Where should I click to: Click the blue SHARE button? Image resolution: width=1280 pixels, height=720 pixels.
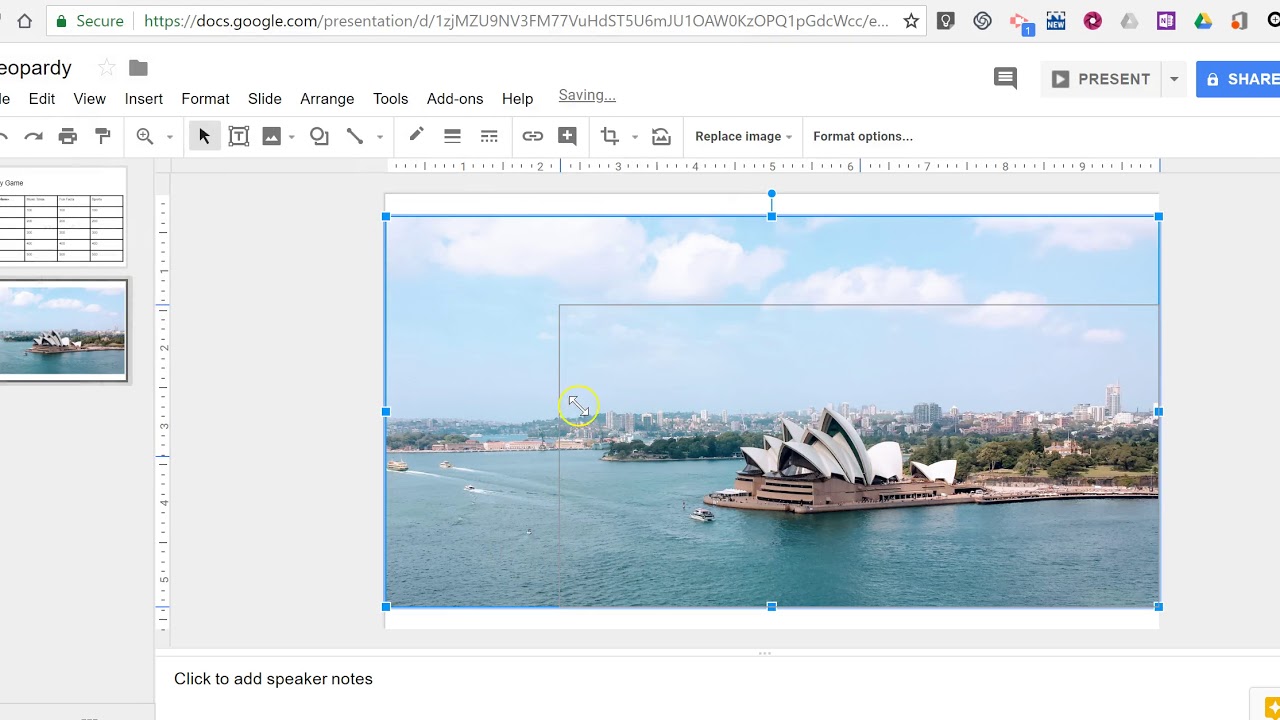coord(1238,79)
